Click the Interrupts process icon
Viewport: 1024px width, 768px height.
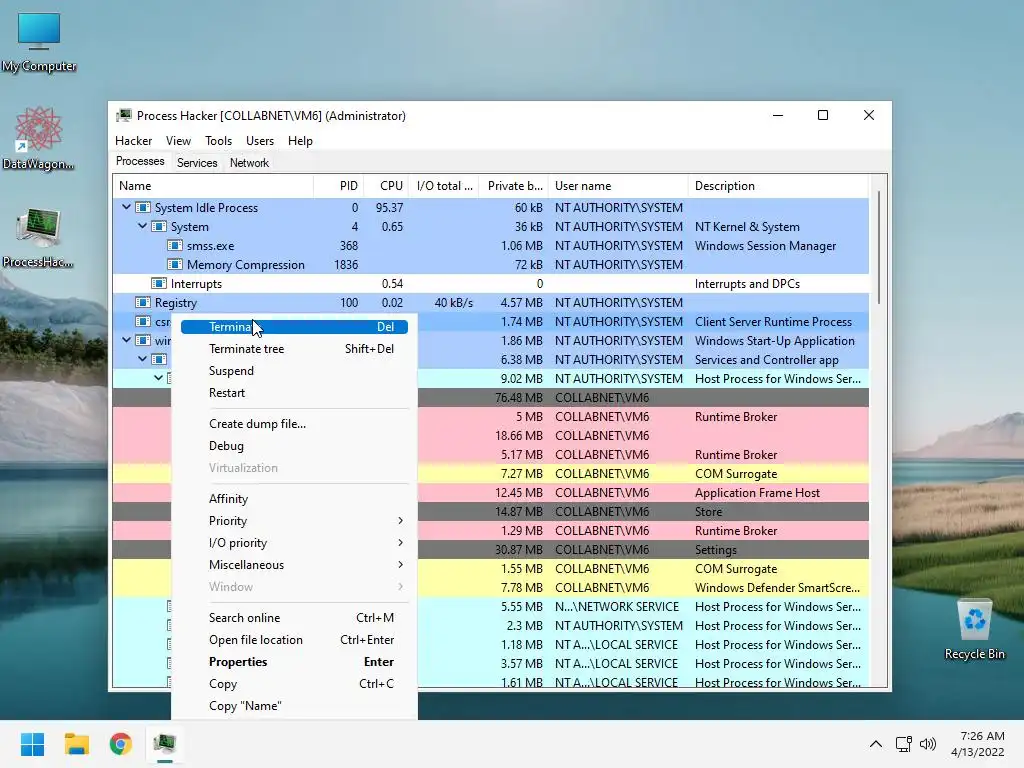[x=159, y=283]
